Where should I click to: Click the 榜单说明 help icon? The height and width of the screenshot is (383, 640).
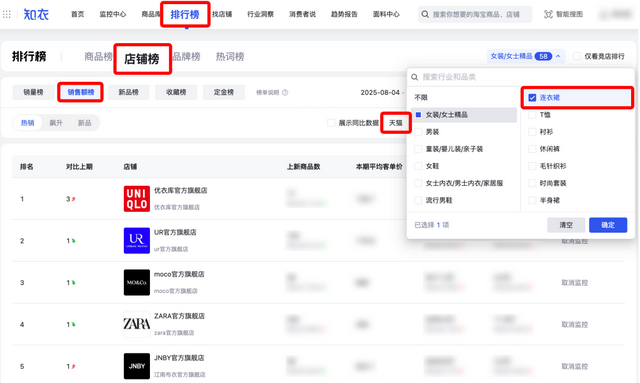coord(285,92)
